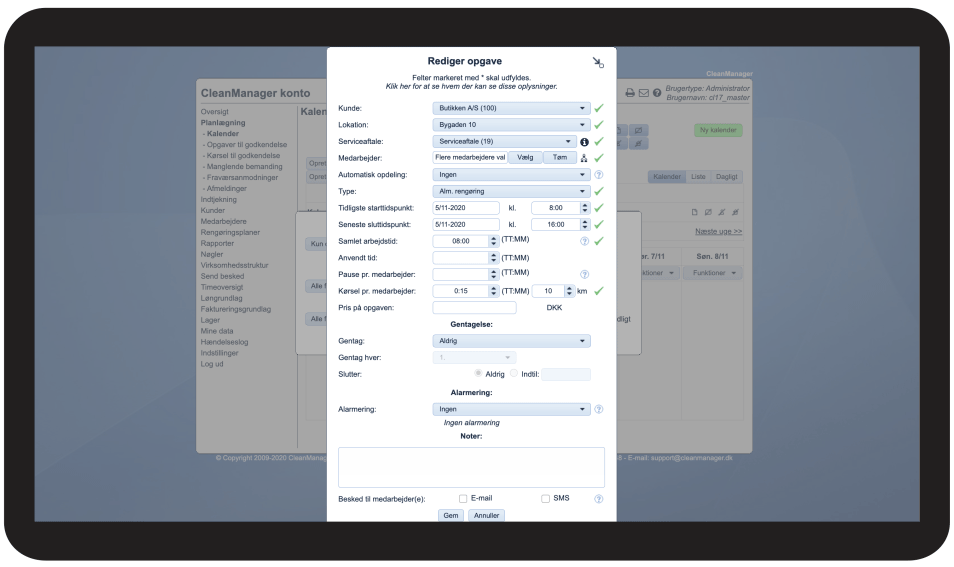The image size is (954, 567).
Task: Open help icon for Samlet arbejdstid
Action: (x=584, y=241)
